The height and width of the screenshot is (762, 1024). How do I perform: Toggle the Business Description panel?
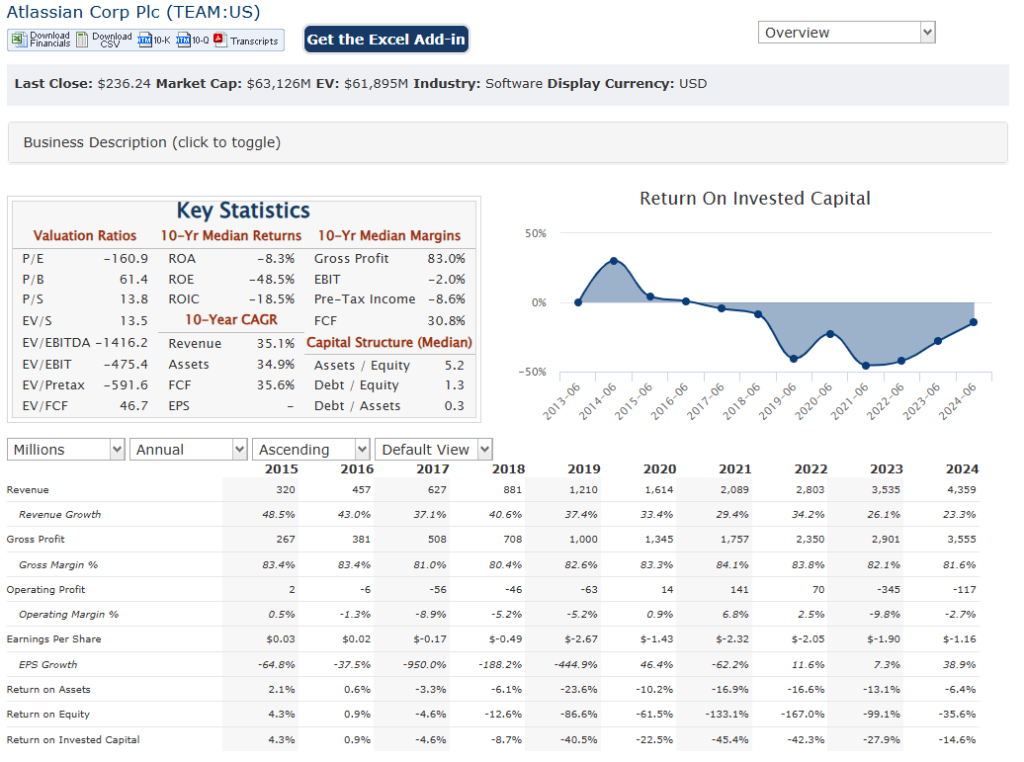(x=507, y=142)
